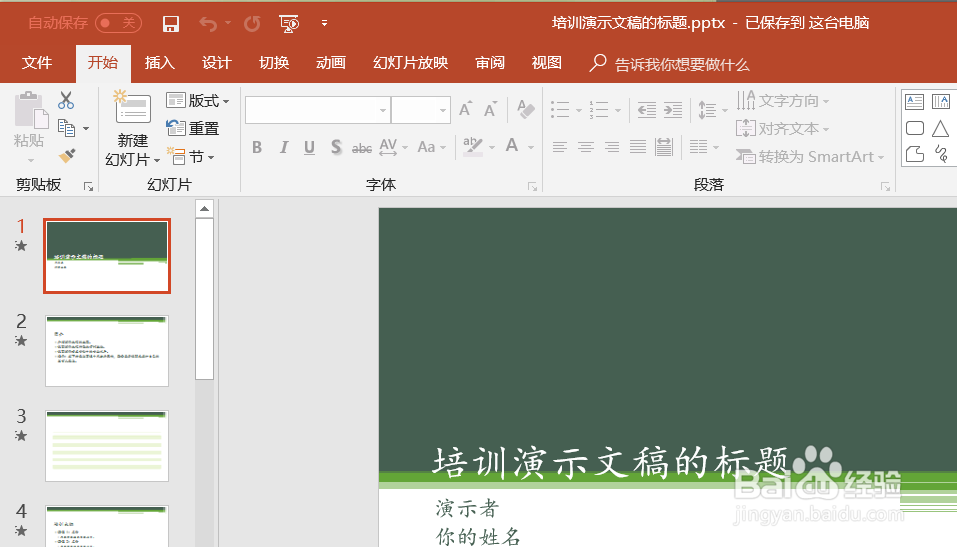Click the 告诉我你想要做什么 search box
This screenshot has width=957, height=547.
click(x=670, y=64)
